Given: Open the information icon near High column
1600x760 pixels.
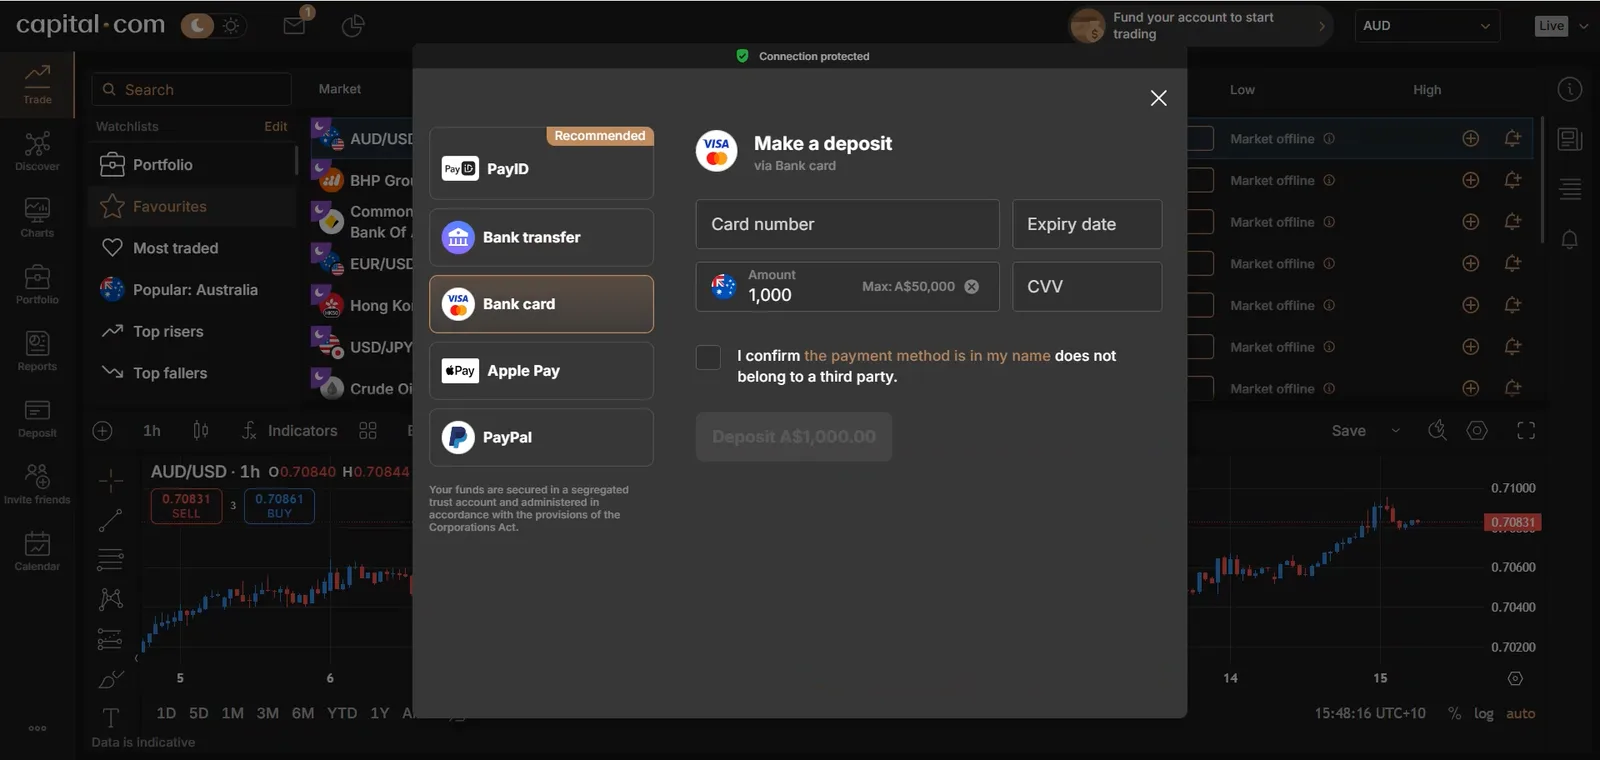Looking at the screenshot, I should (x=1570, y=90).
